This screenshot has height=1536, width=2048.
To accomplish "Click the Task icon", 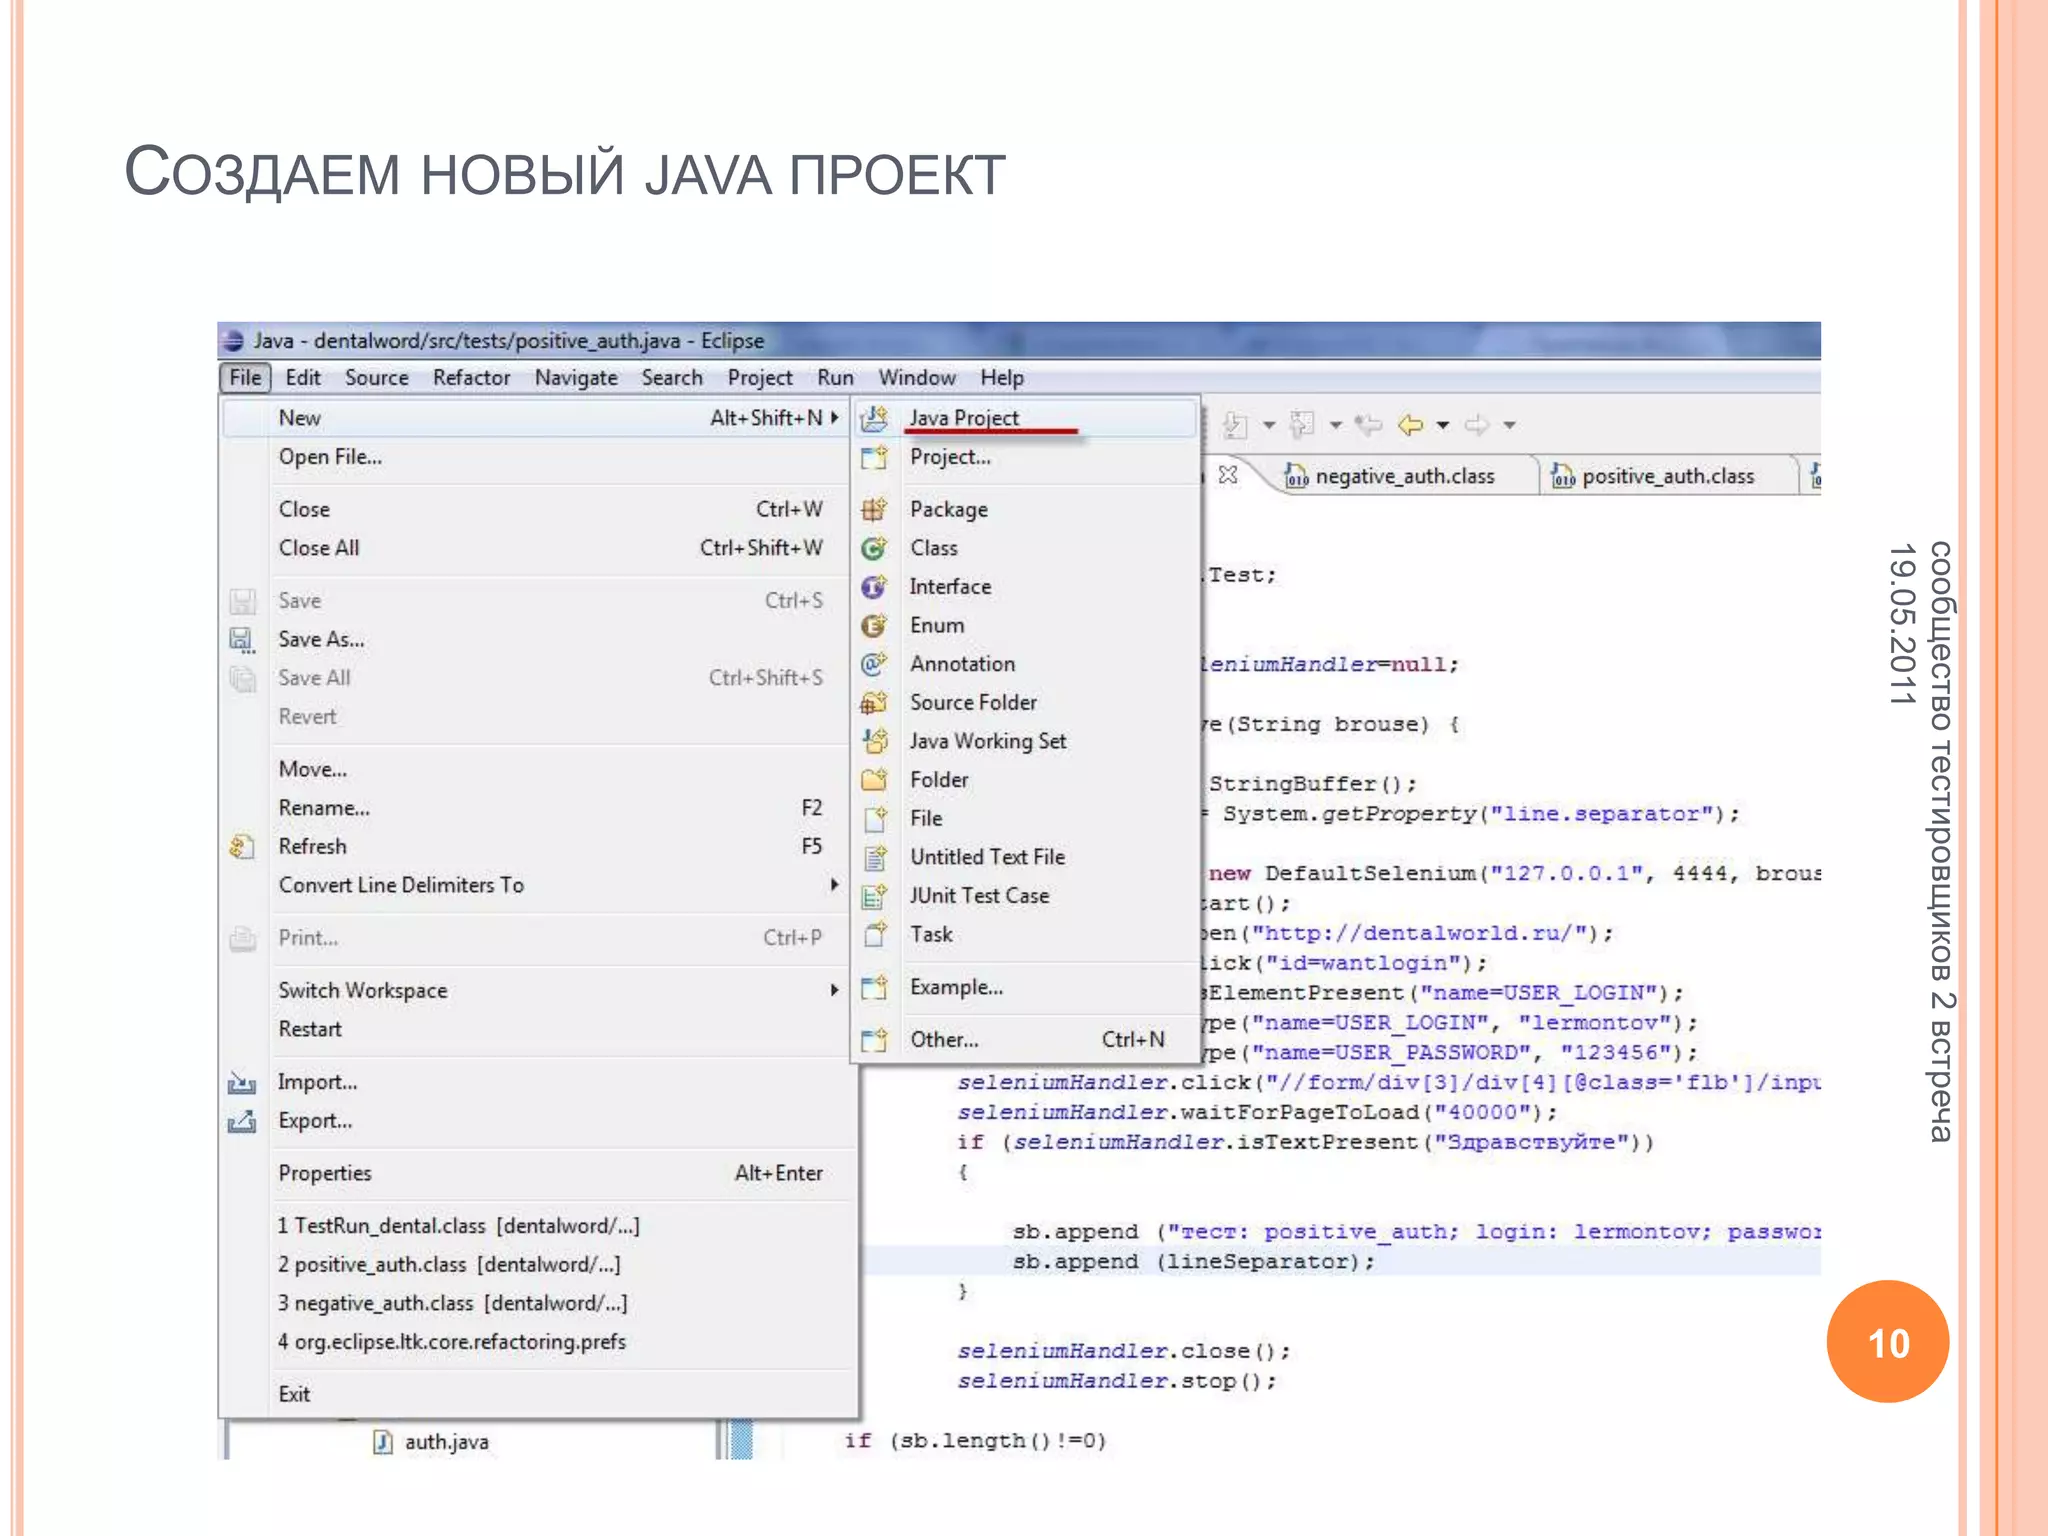I will click(874, 934).
